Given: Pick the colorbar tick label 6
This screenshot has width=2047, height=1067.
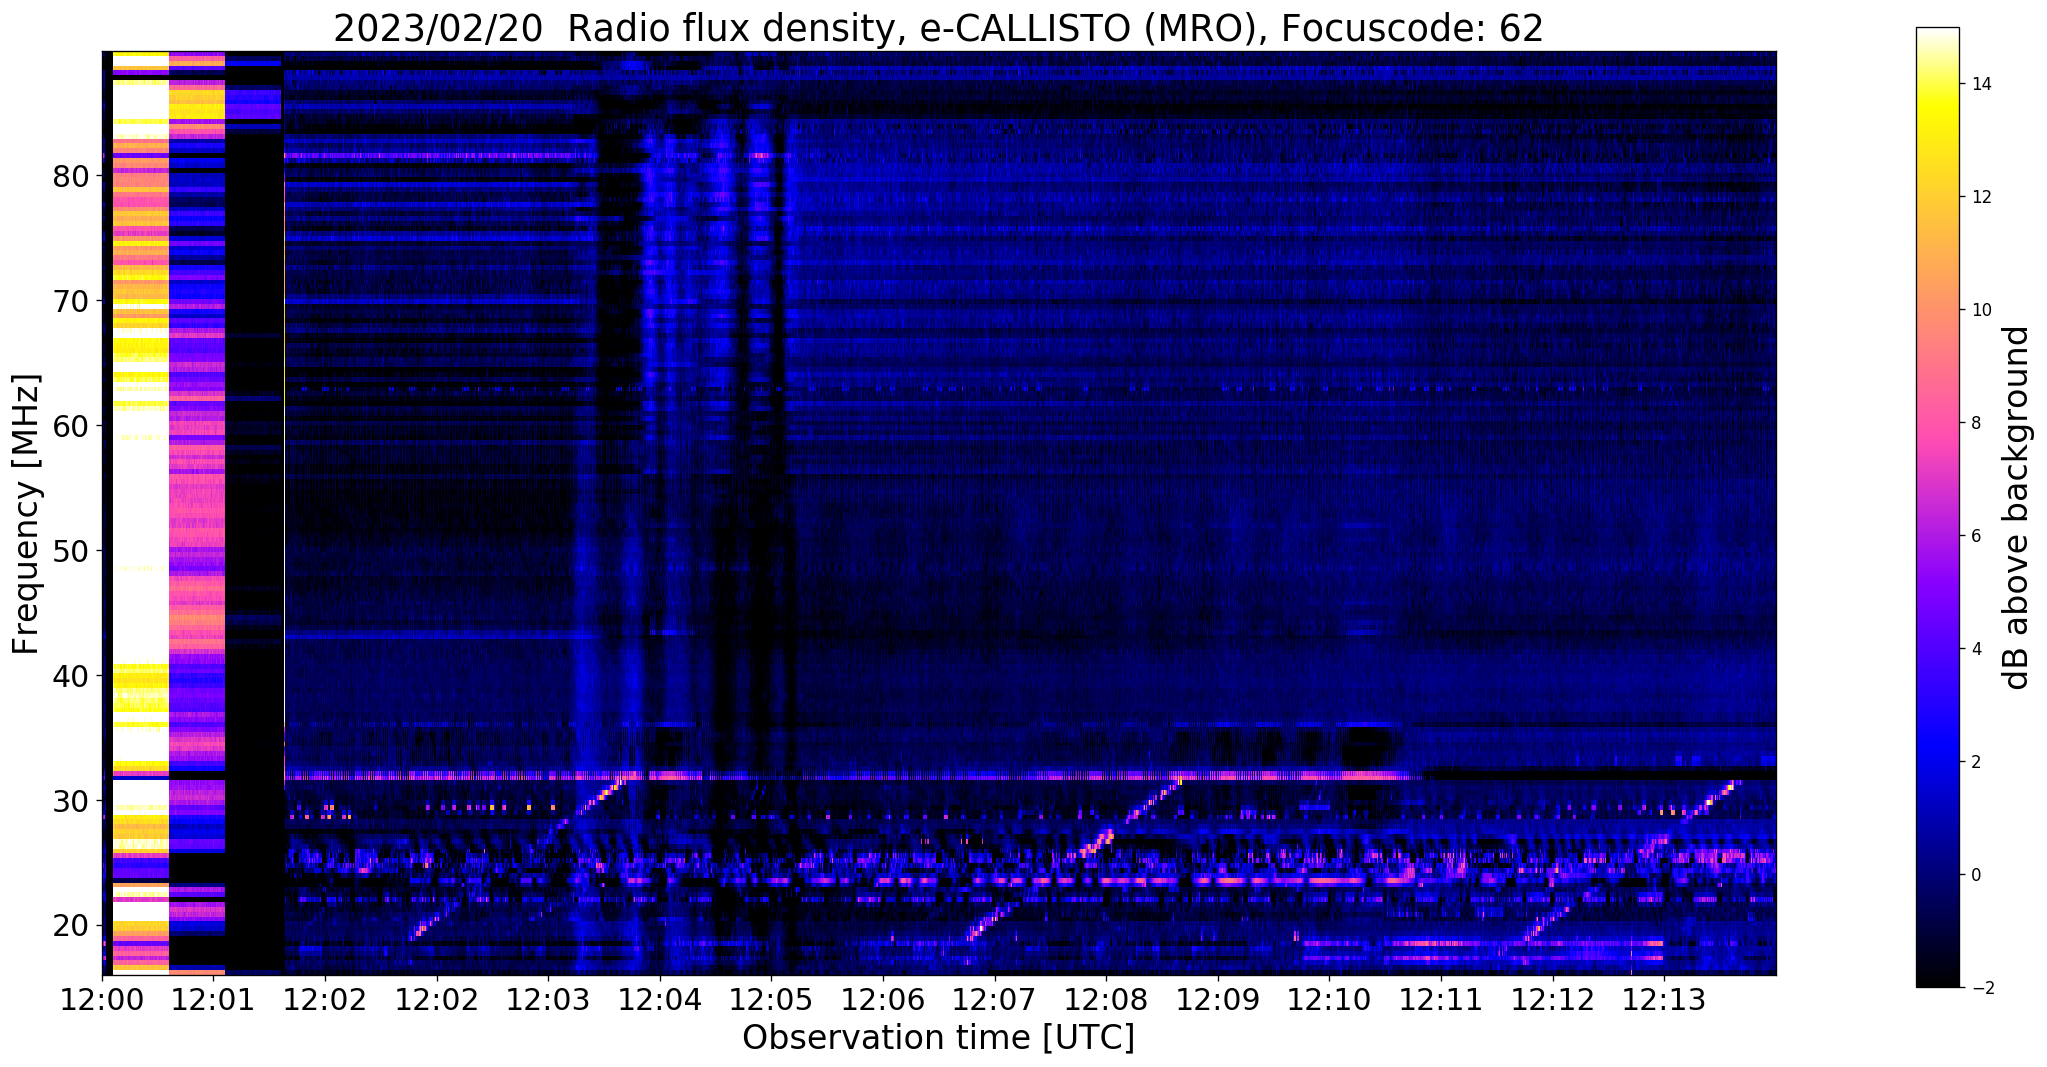Looking at the screenshot, I should click(x=1975, y=537).
